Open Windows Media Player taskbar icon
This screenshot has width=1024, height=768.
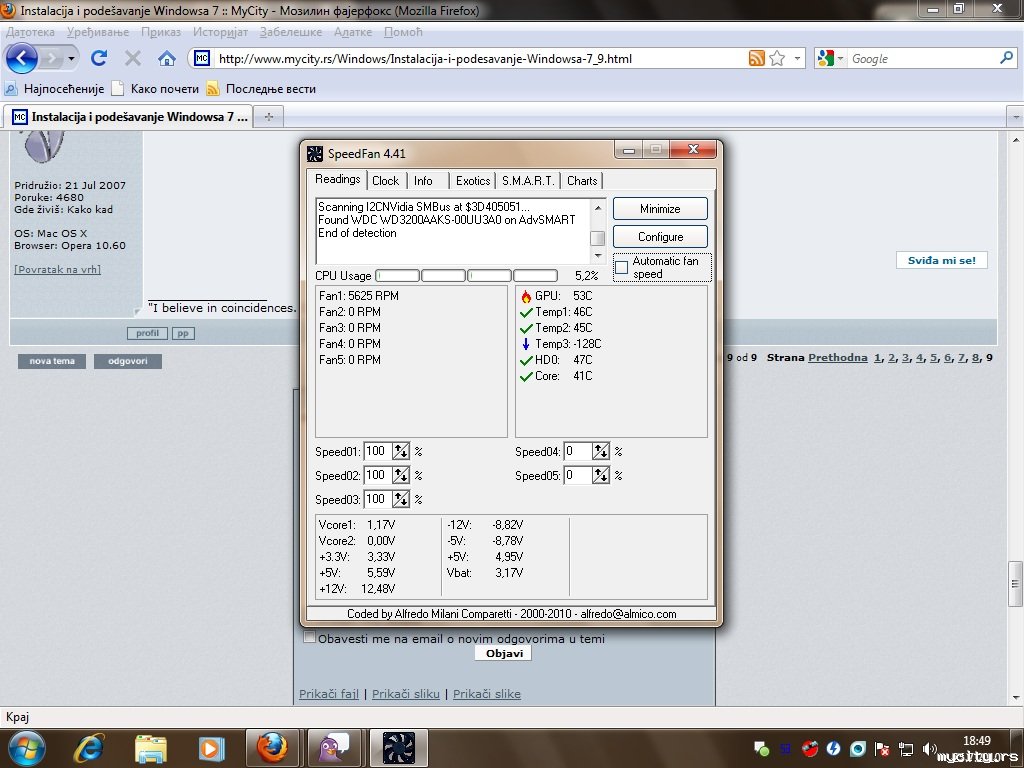[x=211, y=748]
